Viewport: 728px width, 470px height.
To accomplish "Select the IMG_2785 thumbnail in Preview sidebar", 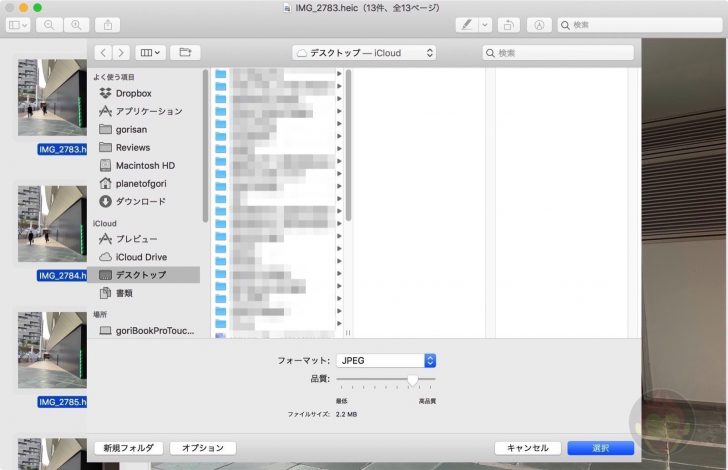I will click(x=52, y=350).
